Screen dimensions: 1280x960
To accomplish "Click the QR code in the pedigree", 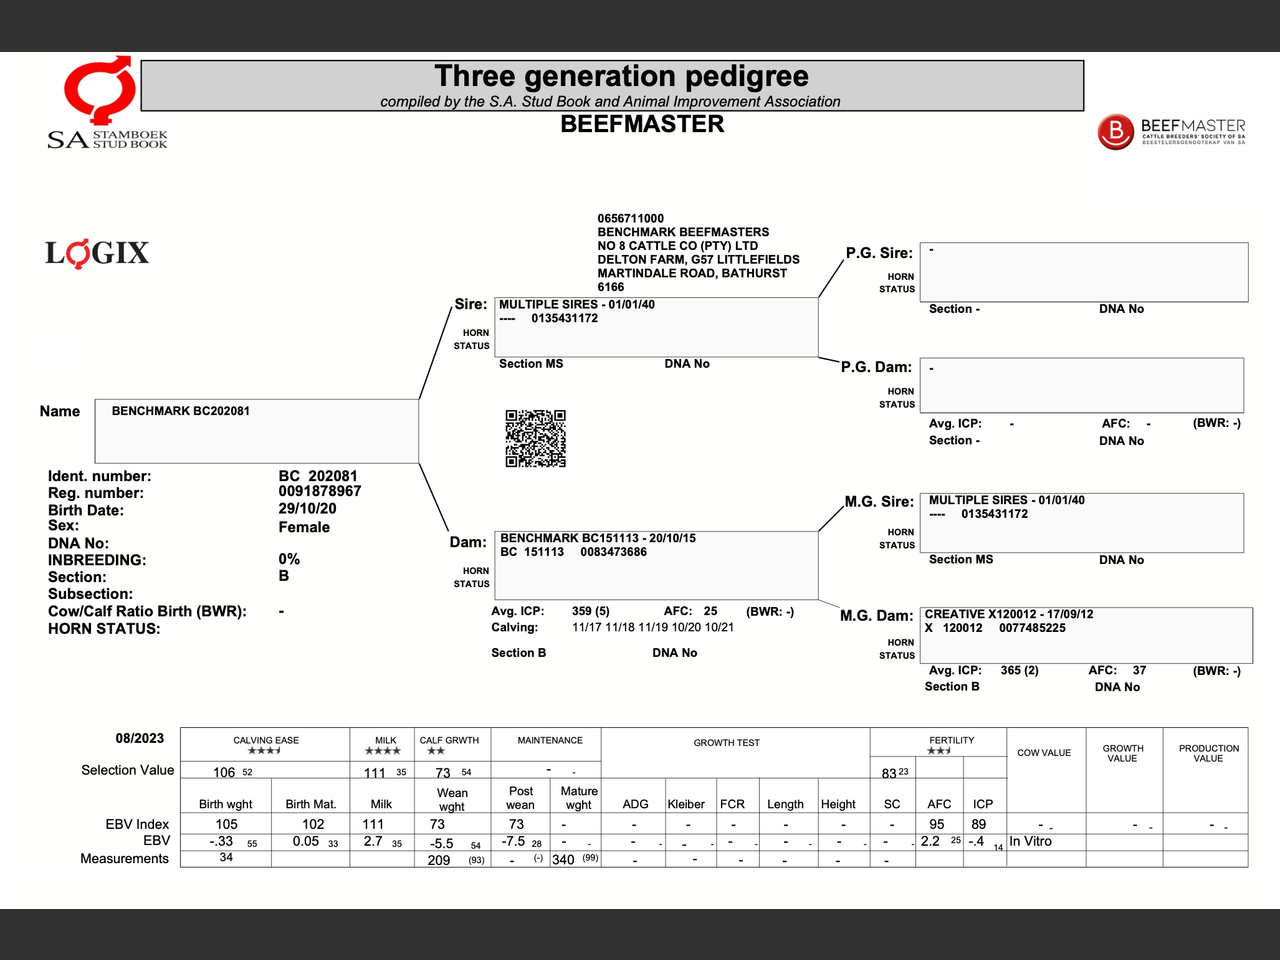I will [536, 438].
